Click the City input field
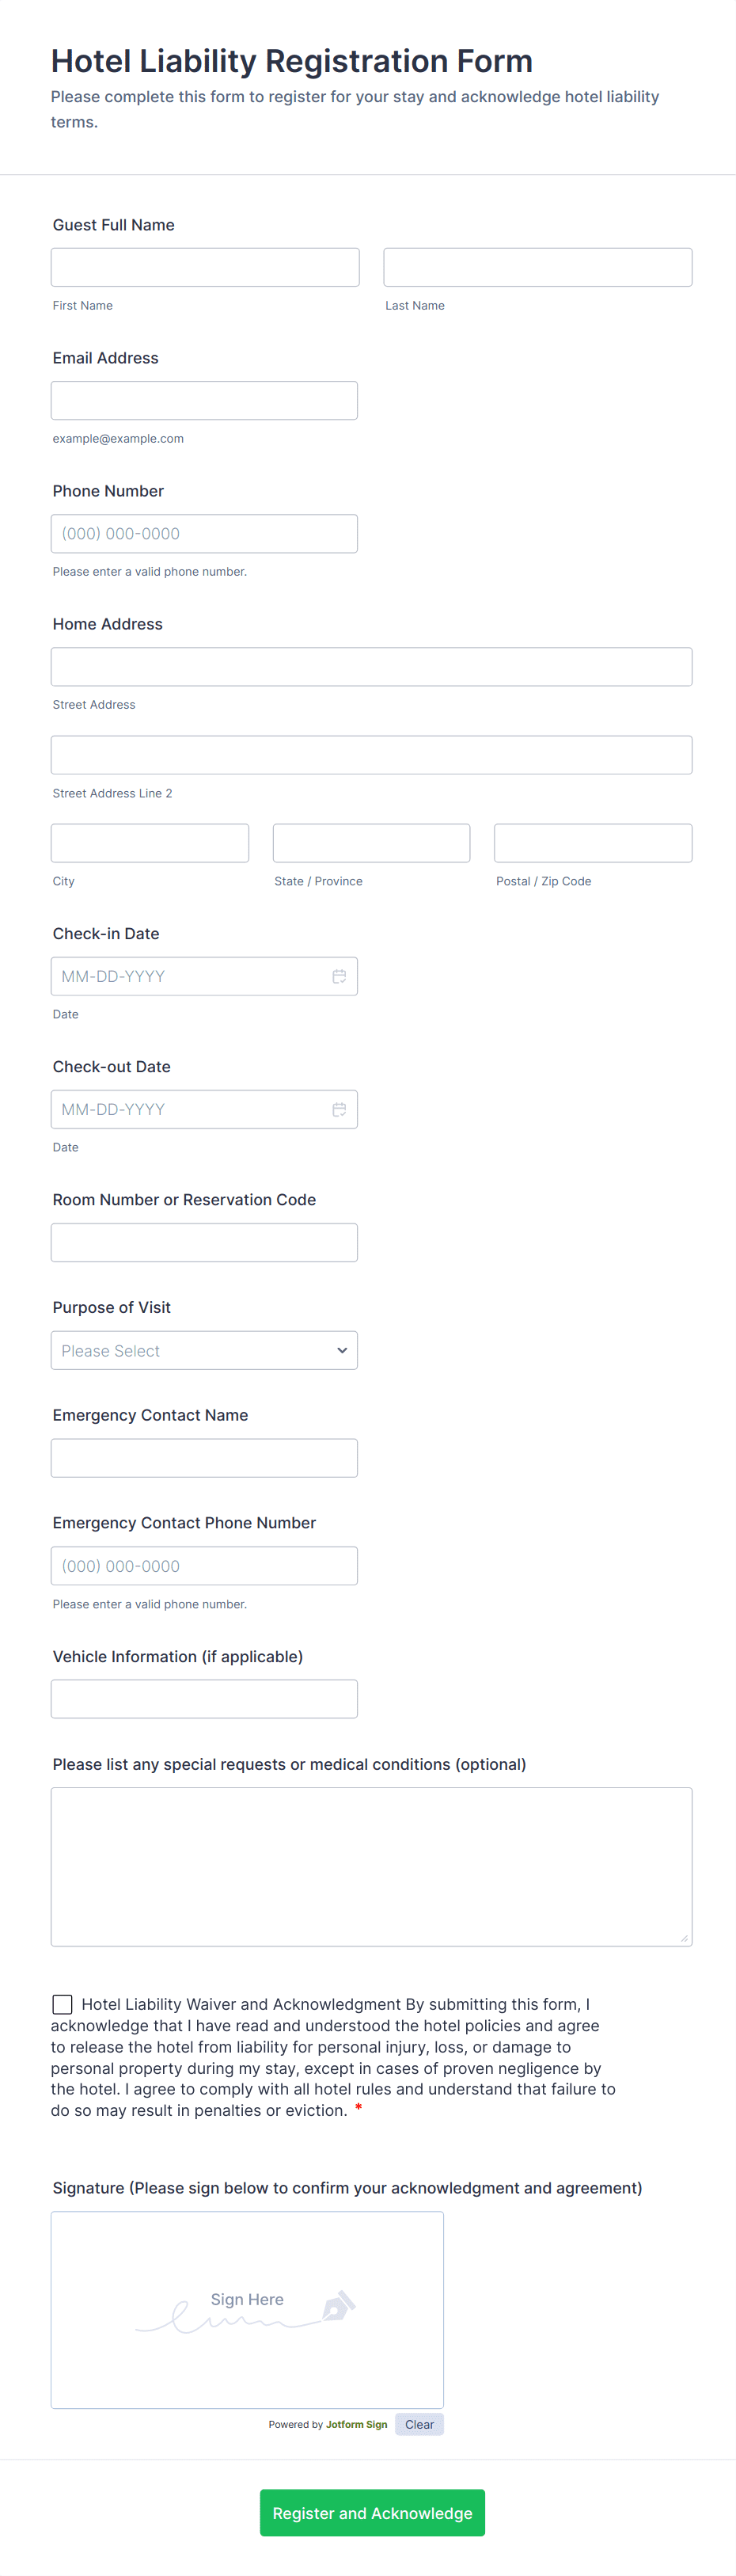This screenshot has height=2576, width=736. 150,843
